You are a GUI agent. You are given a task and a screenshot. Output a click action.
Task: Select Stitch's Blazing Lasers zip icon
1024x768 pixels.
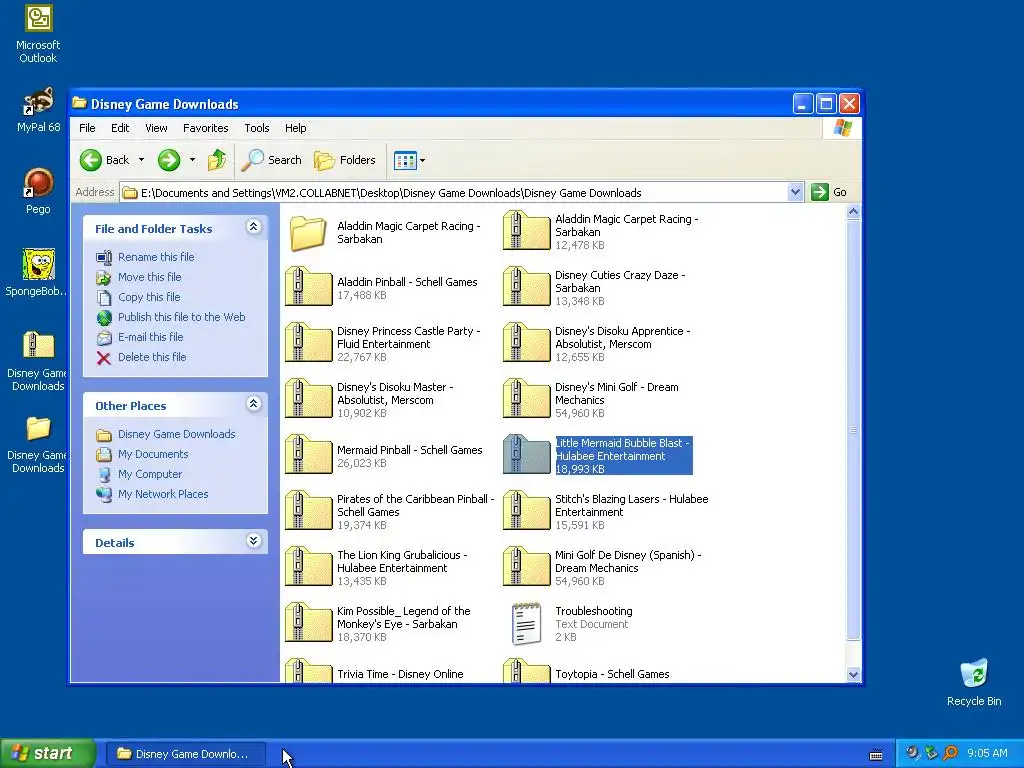[x=526, y=511]
